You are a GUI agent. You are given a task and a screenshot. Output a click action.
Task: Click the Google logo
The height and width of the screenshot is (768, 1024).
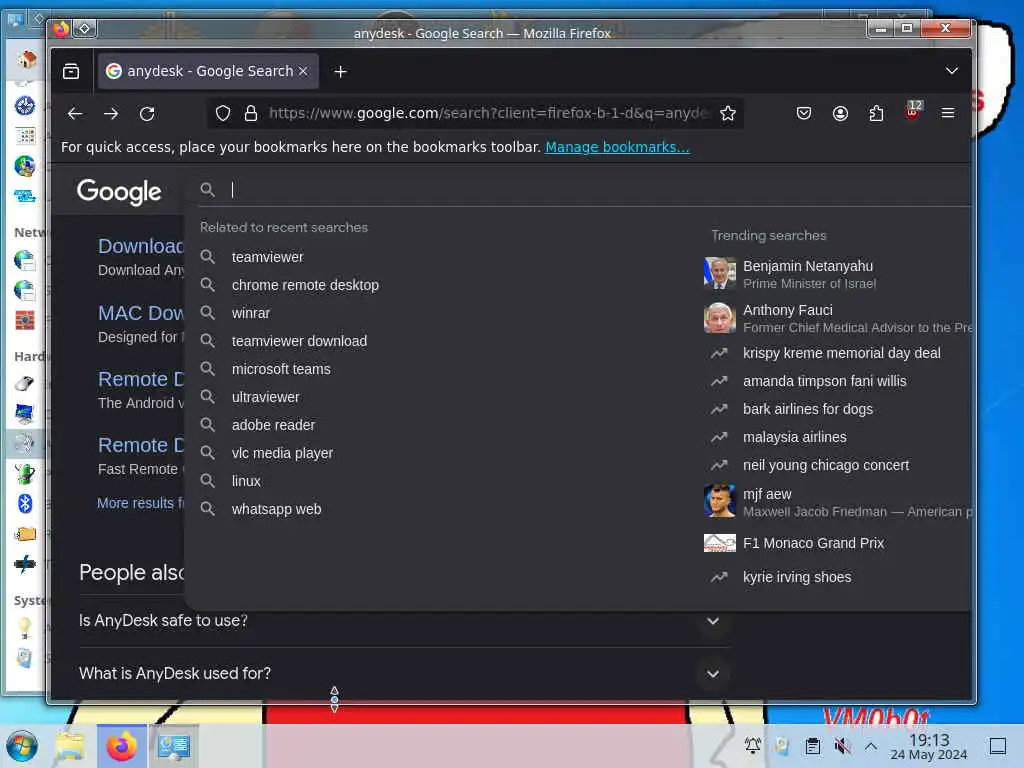119,191
